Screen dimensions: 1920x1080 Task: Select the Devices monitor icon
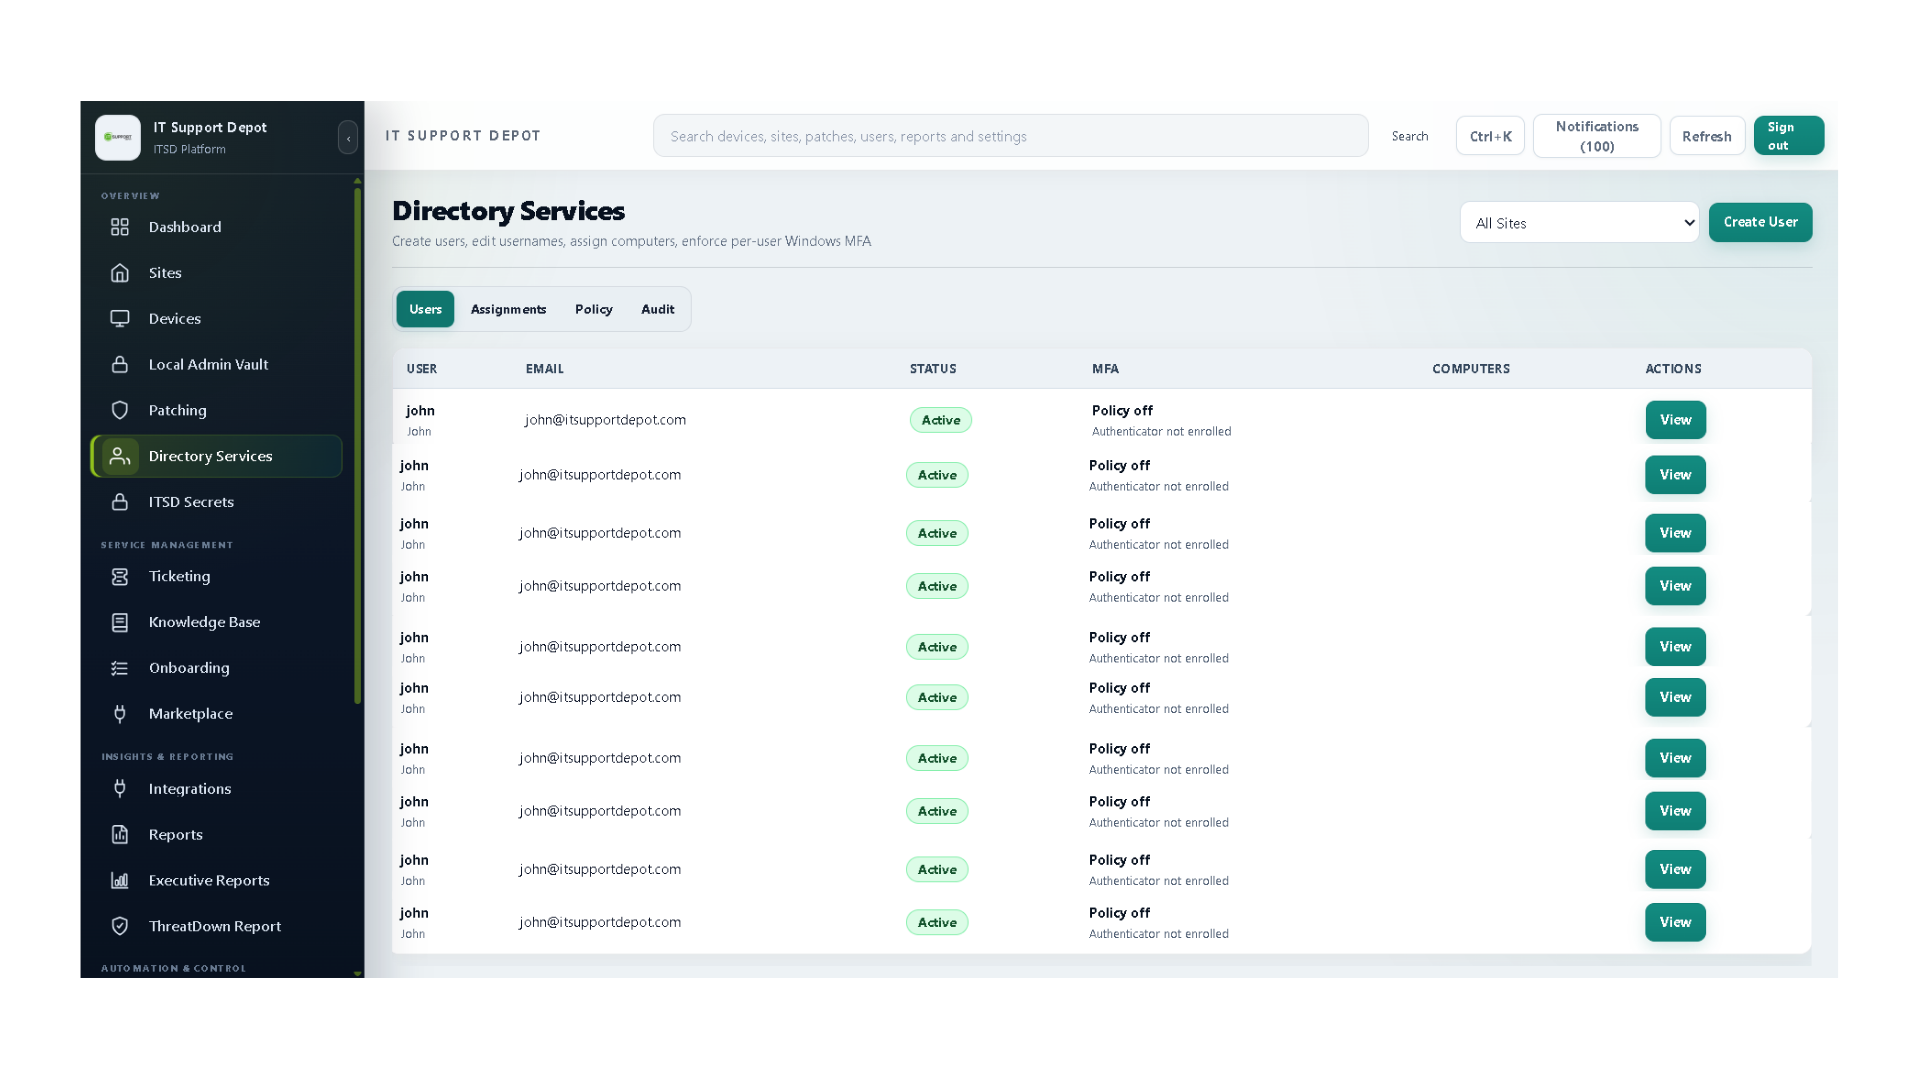pyautogui.click(x=120, y=319)
